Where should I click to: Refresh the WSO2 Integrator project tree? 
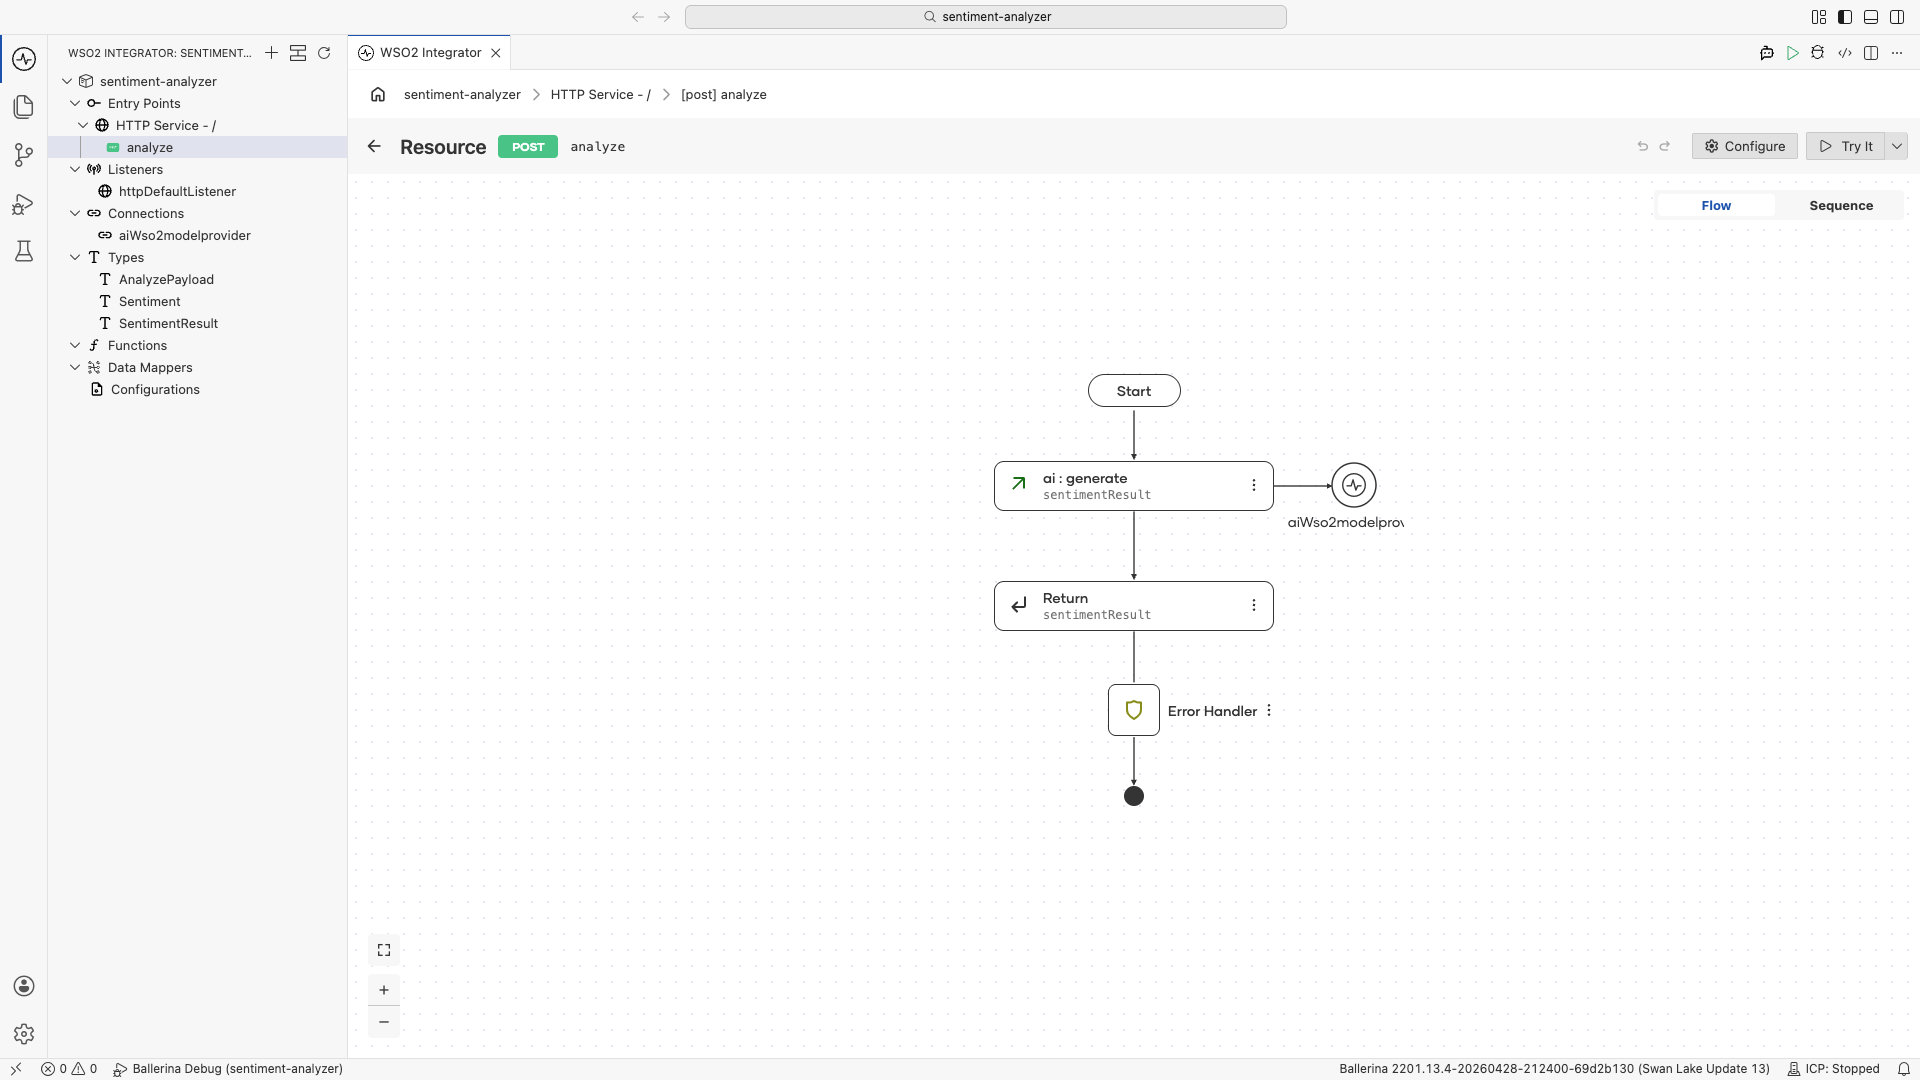[x=324, y=53]
